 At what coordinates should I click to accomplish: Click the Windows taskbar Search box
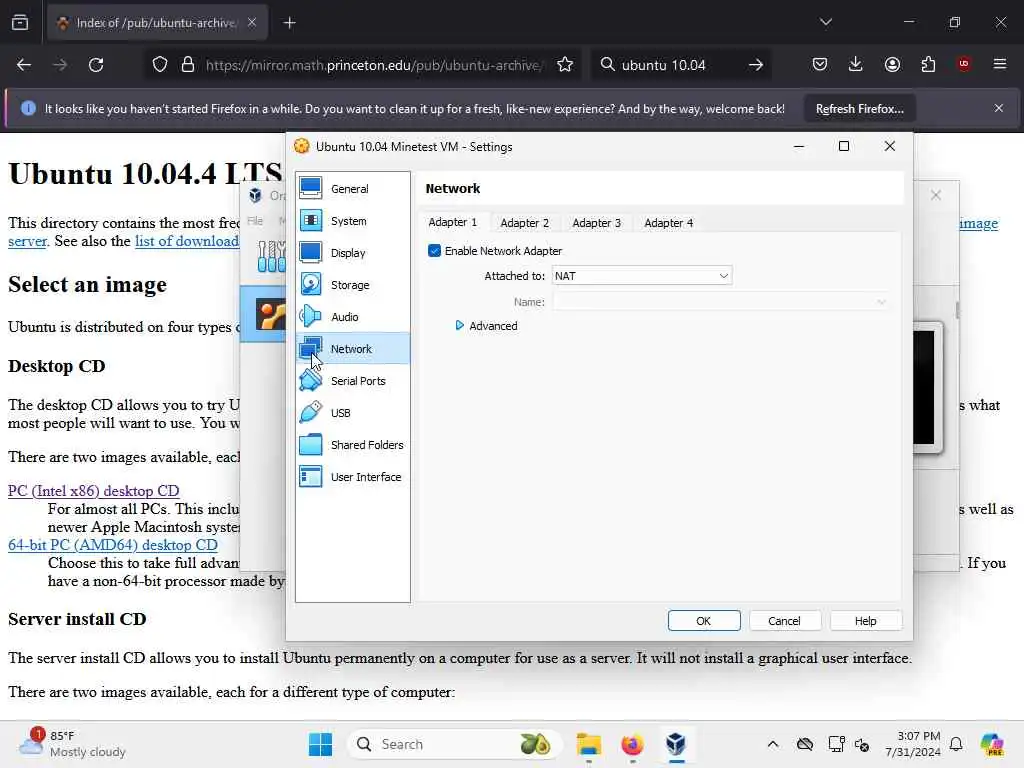[x=455, y=744]
